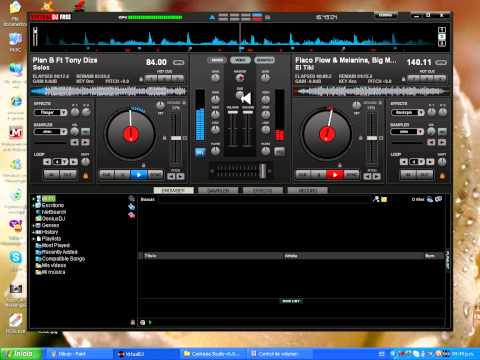480x360 pixels.
Task: Click the Windows Inicio start button
Action: [21, 354]
